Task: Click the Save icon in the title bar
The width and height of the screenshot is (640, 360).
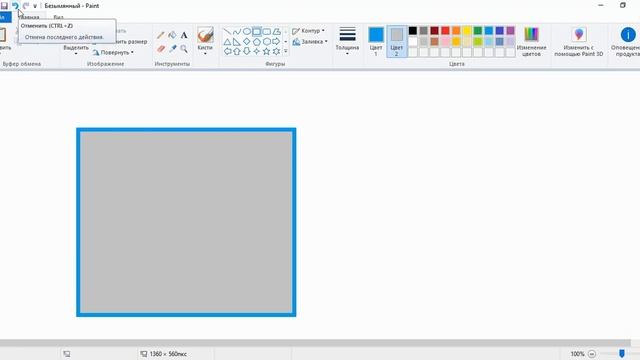Action: 4,6
